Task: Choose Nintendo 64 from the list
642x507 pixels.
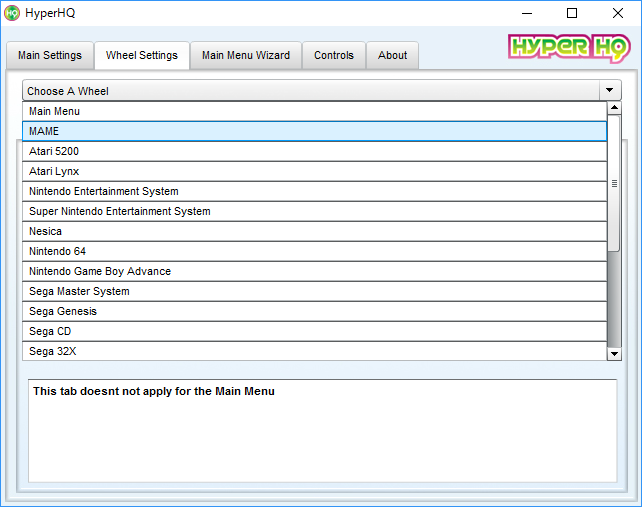Action: click(314, 252)
